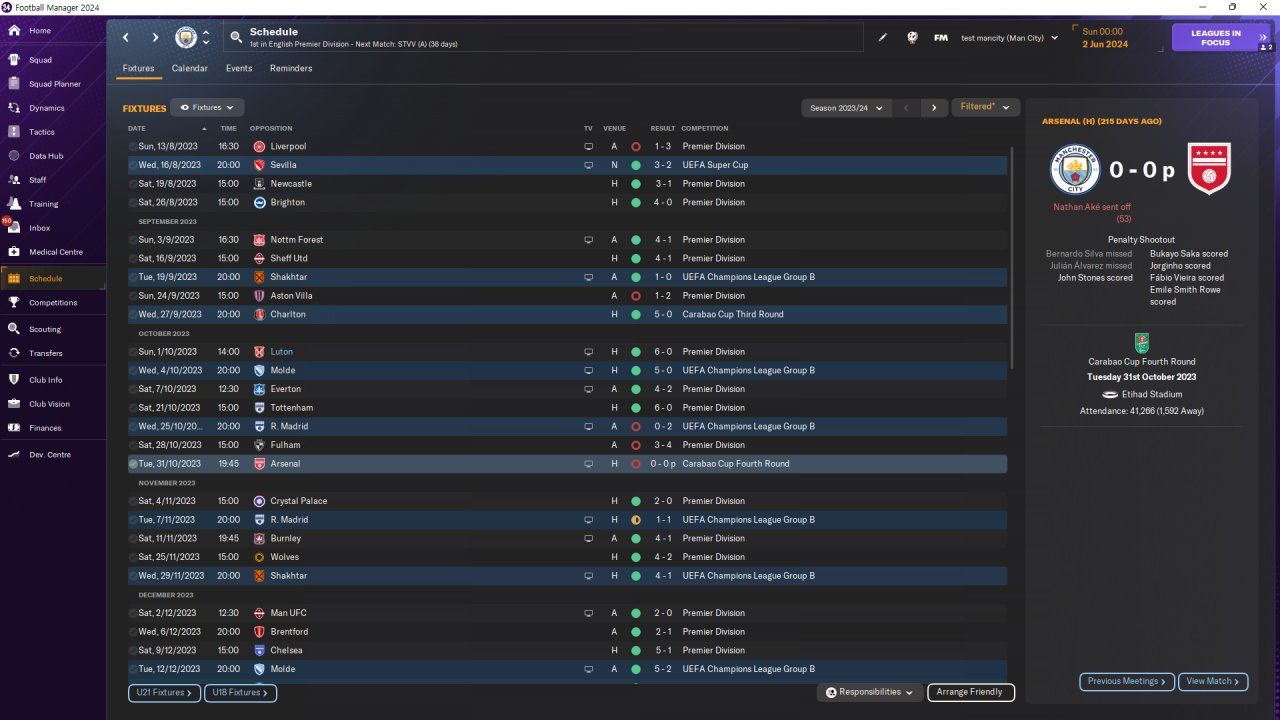Click the Carabao Cup logo in the match panel
Viewport: 1280px width, 720px height.
click(1142, 342)
